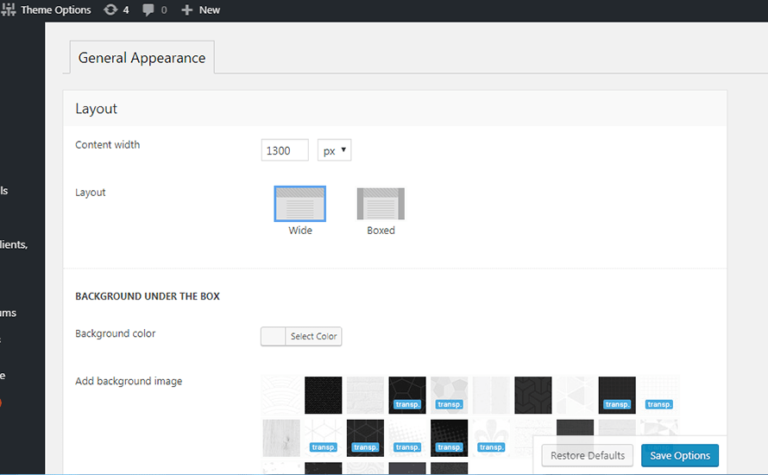Choose the first light wave pattern thumbnail

(x=281, y=395)
